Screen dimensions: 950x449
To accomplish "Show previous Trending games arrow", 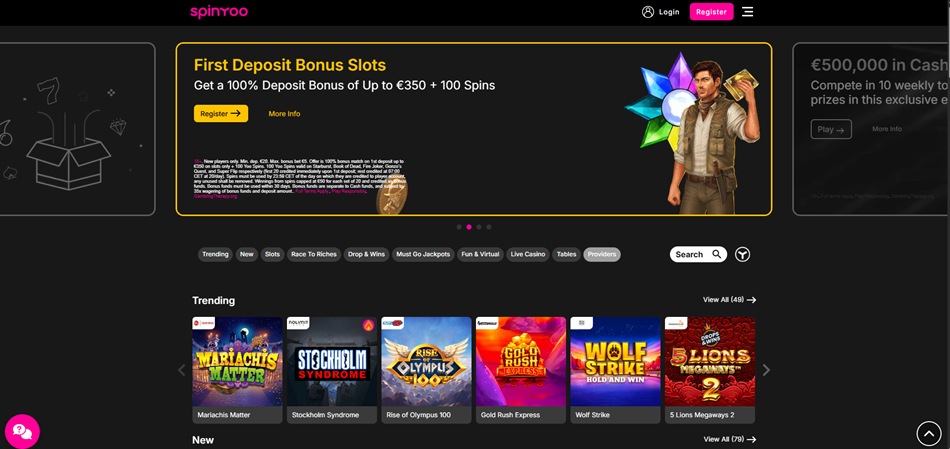I will (182, 370).
